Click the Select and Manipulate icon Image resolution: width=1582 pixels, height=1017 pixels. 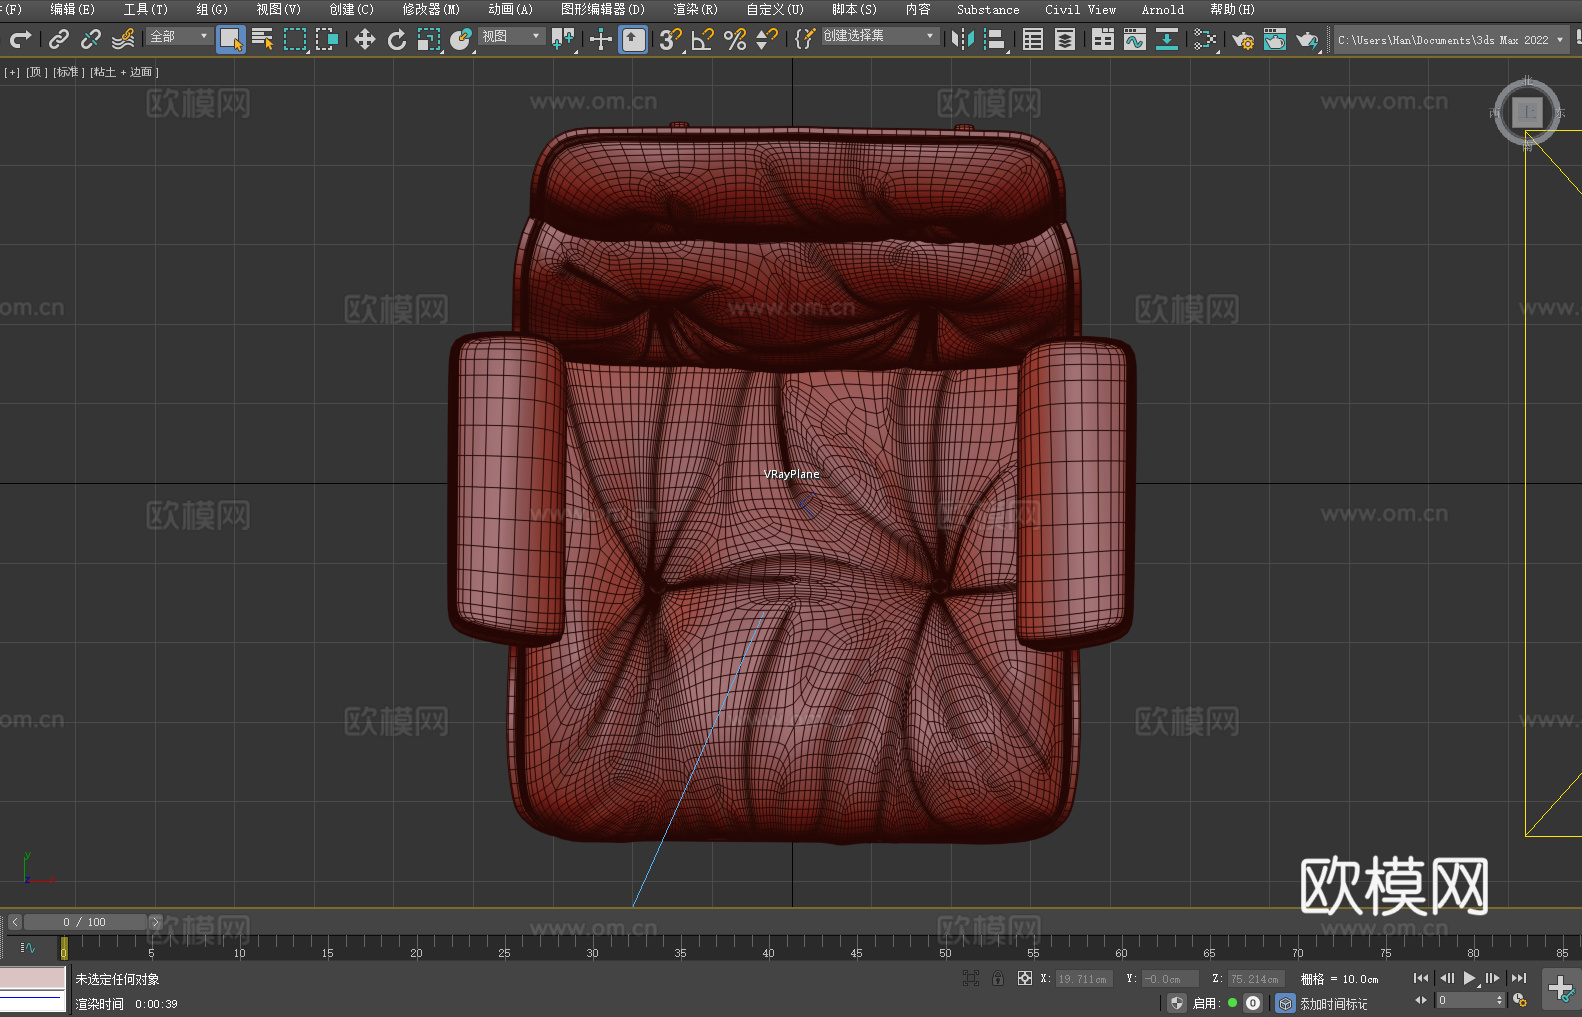(x=601, y=39)
